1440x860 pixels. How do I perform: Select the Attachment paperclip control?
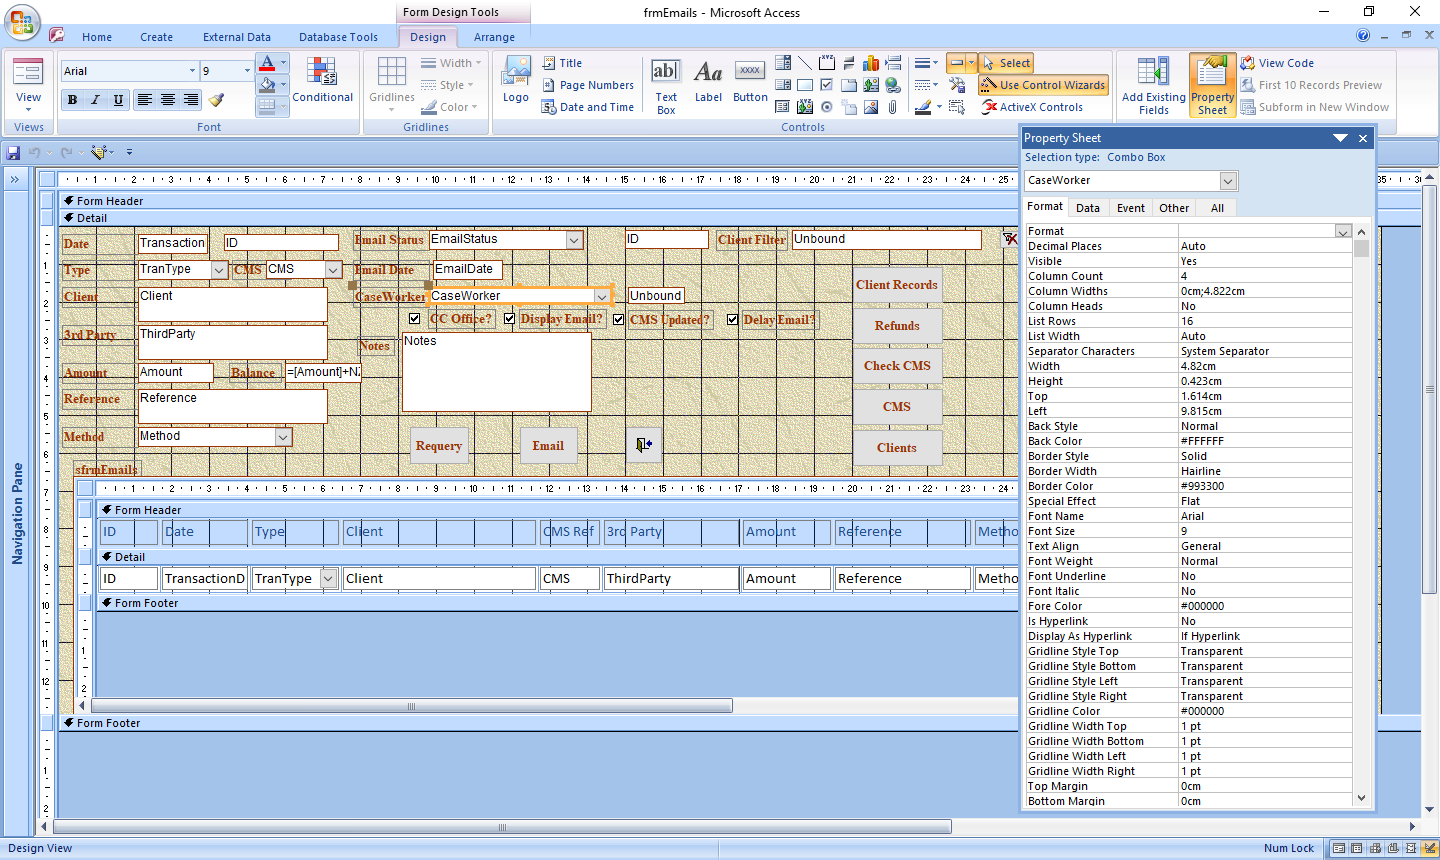[893, 107]
